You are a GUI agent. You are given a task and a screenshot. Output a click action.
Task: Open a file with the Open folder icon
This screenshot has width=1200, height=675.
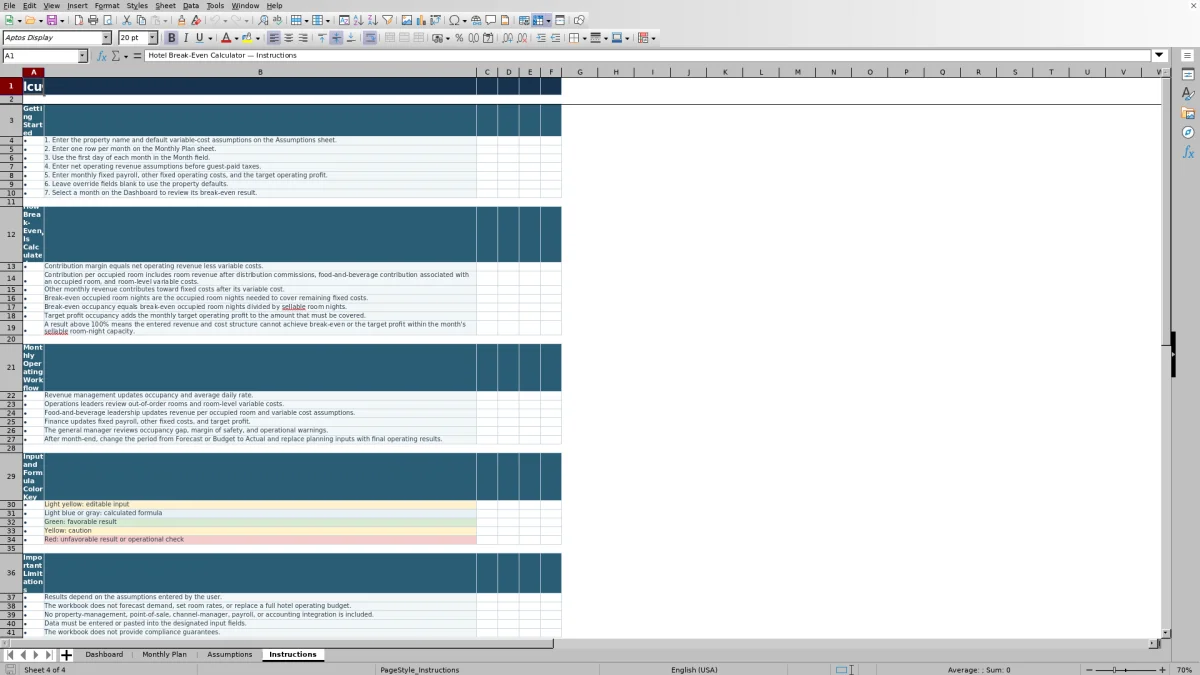pyautogui.click(x=30, y=20)
